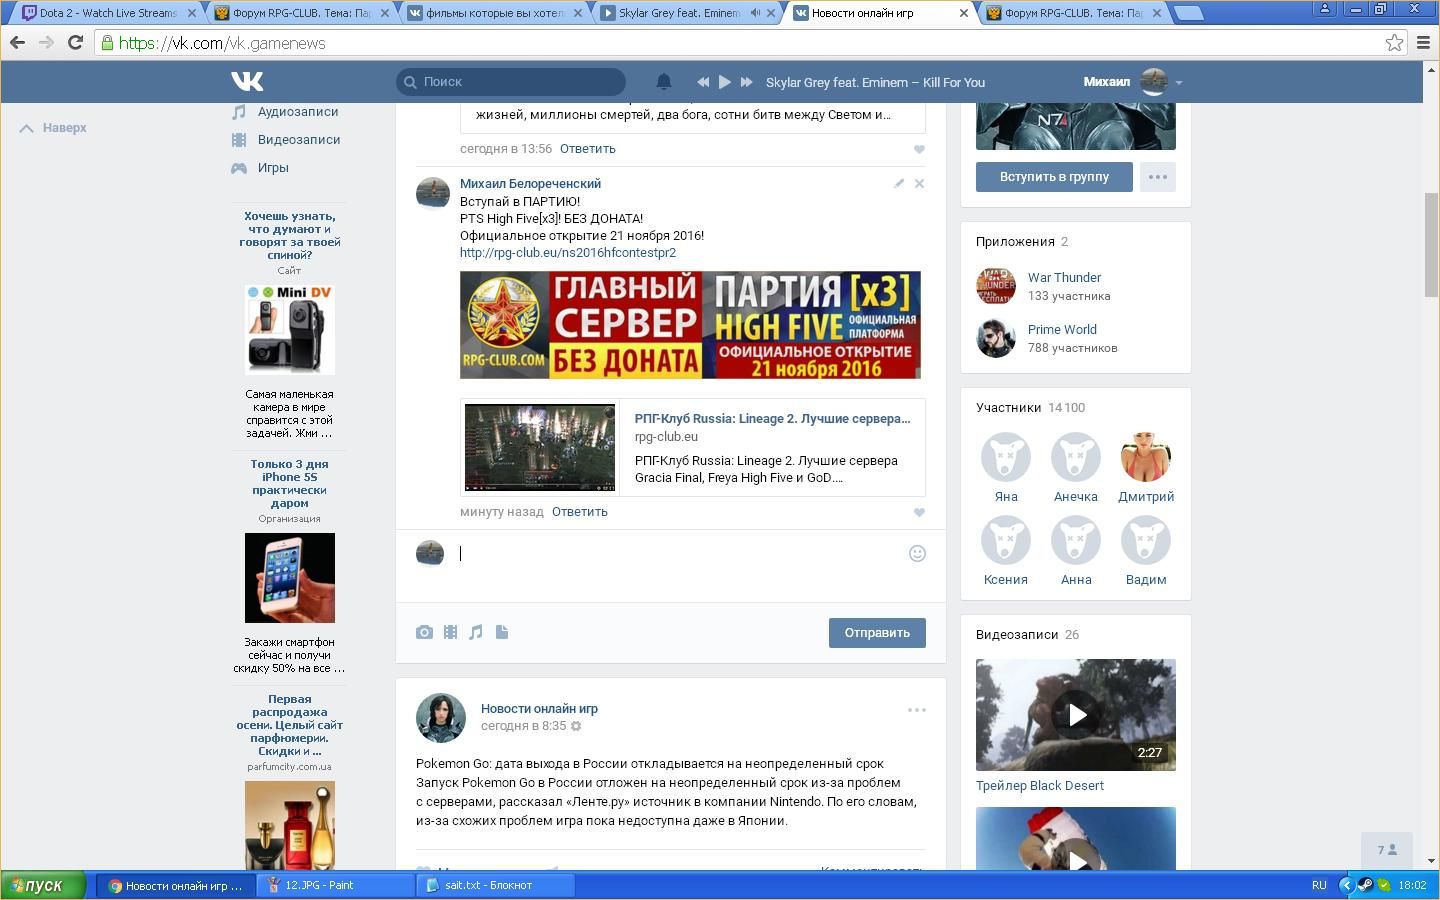Open VK notifications bell
Screen dimensions: 1440x900
point(663,82)
